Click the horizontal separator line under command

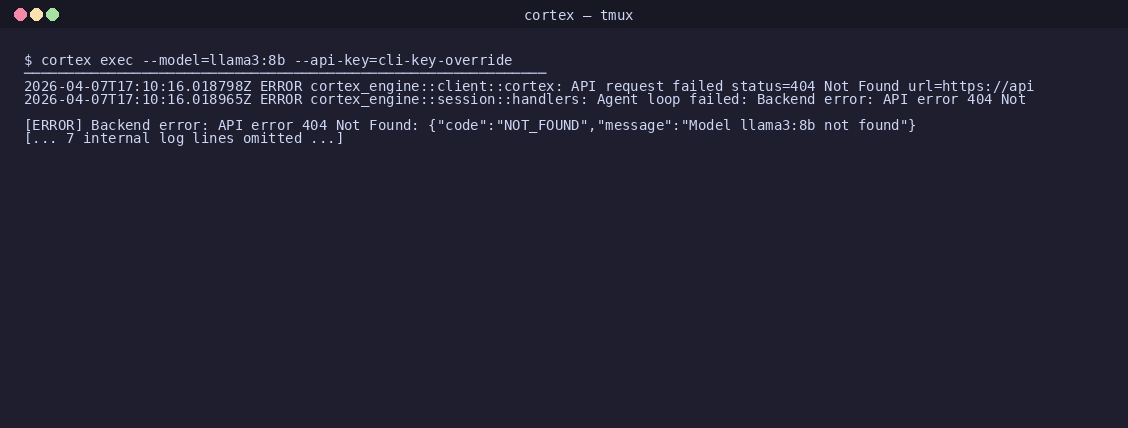coord(285,73)
